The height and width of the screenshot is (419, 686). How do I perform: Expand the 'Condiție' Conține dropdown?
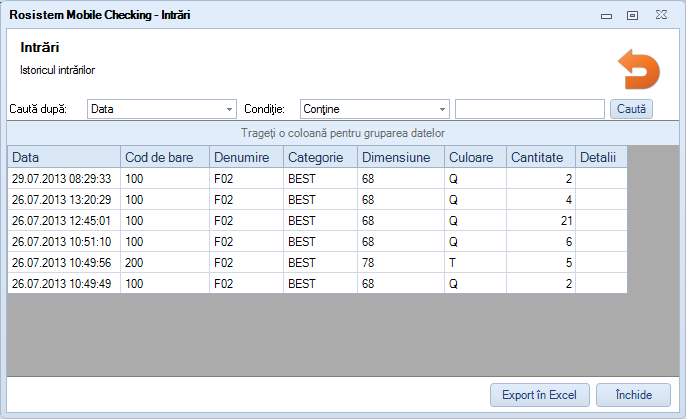click(373, 109)
